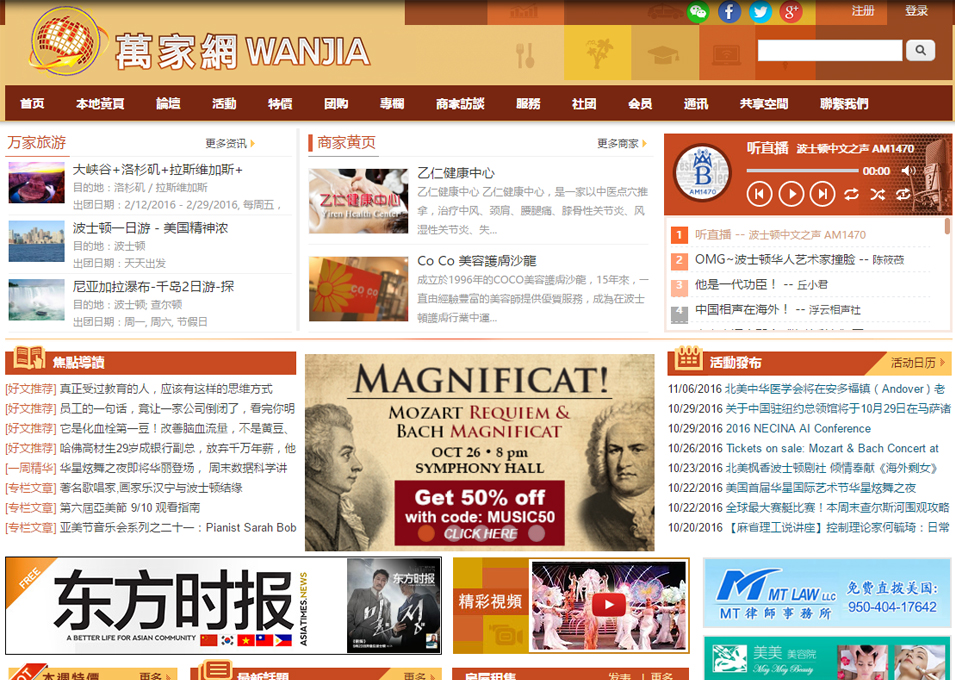The width and height of the screenshot is (955, 680).
Task: Open 波士顿一日游 tour link
Action: point(150,228)
